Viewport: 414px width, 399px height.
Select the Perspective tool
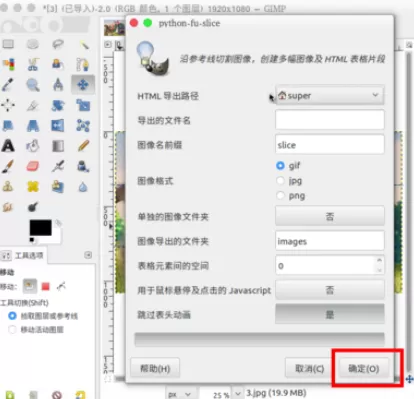point(33,126)
